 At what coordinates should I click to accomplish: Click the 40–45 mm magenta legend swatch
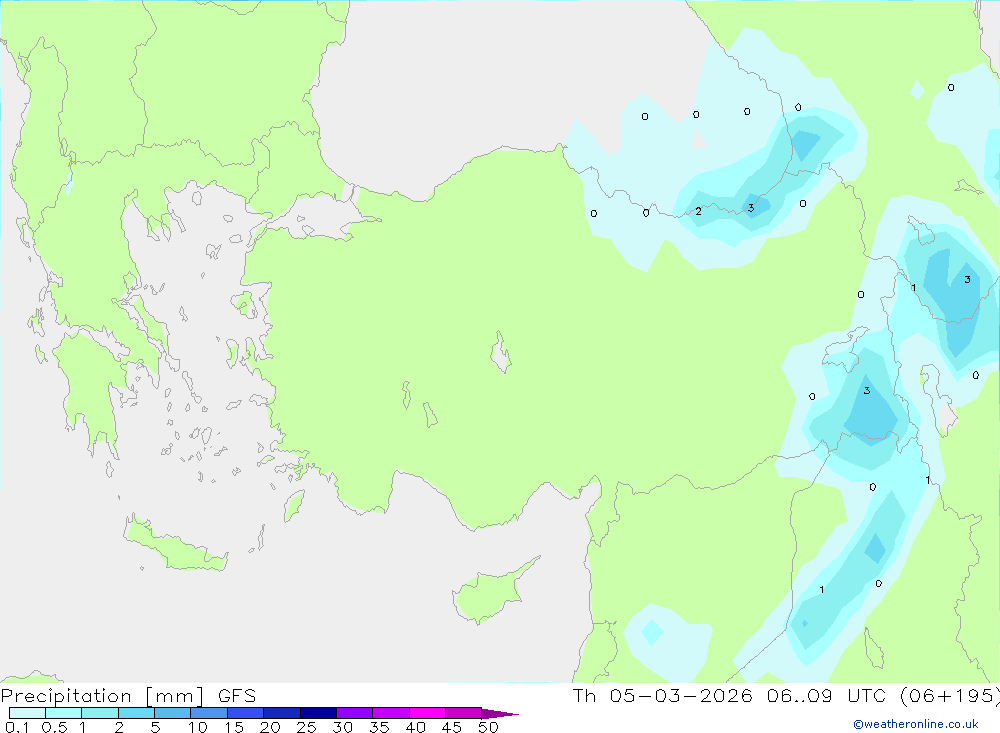pos(427,713)
